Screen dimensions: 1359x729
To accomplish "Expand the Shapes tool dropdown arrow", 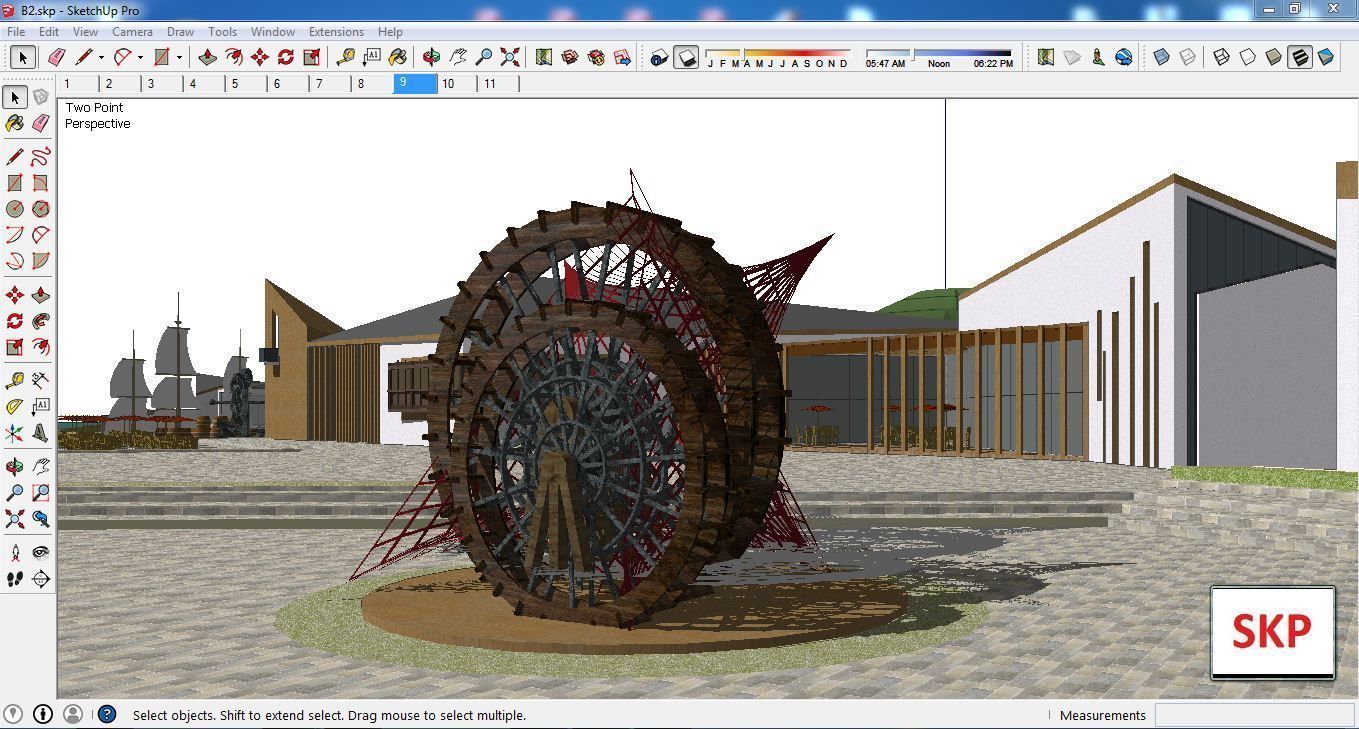I will (x=179, y=57).
